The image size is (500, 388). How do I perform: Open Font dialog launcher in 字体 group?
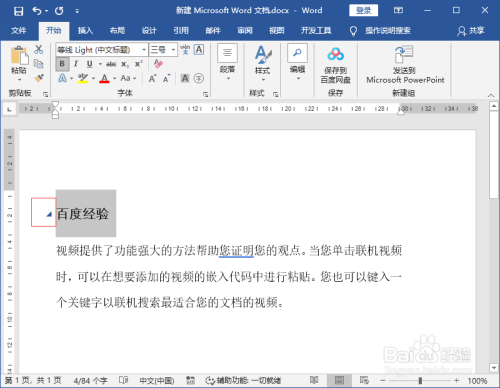[205, 95]
